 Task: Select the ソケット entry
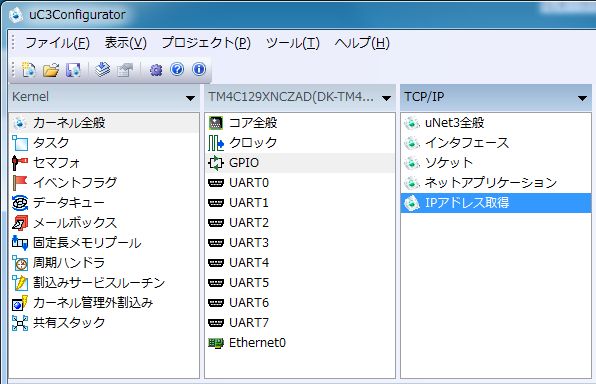click(496, 163)
